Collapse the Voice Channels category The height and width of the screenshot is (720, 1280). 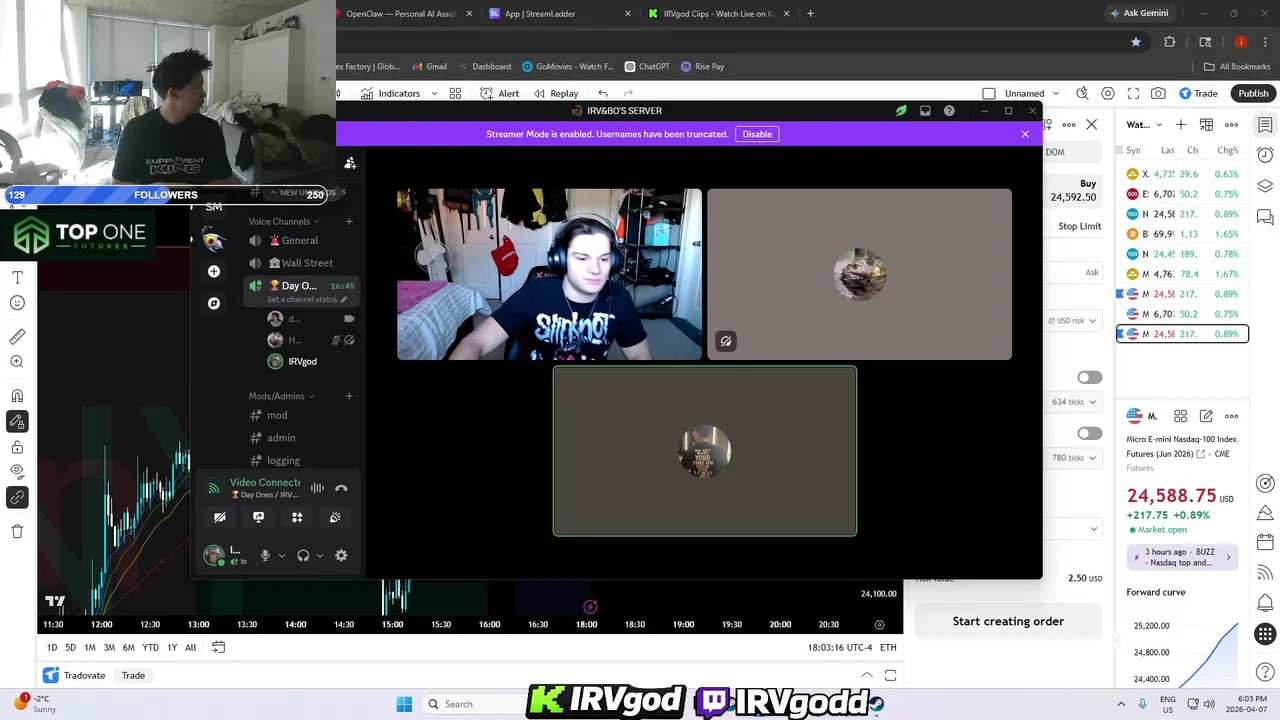(284, 221)
